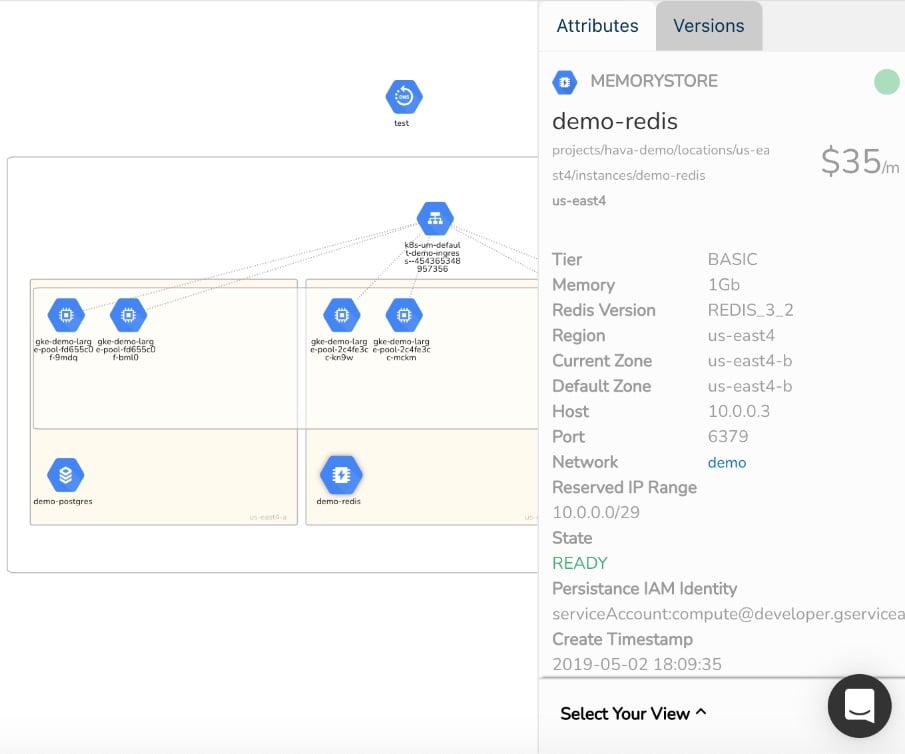Click the demo-redis title in the panel

pos(614,121)
